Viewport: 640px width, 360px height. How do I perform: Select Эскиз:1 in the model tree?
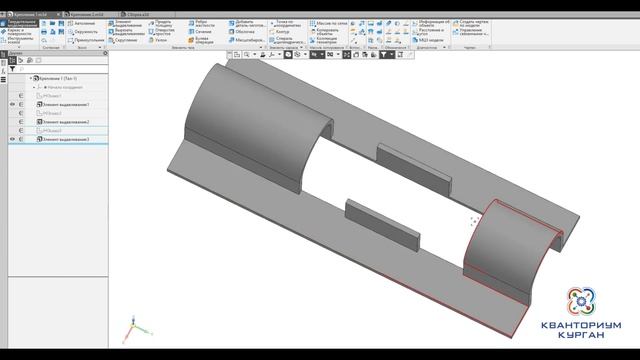(x=49, y=96)
